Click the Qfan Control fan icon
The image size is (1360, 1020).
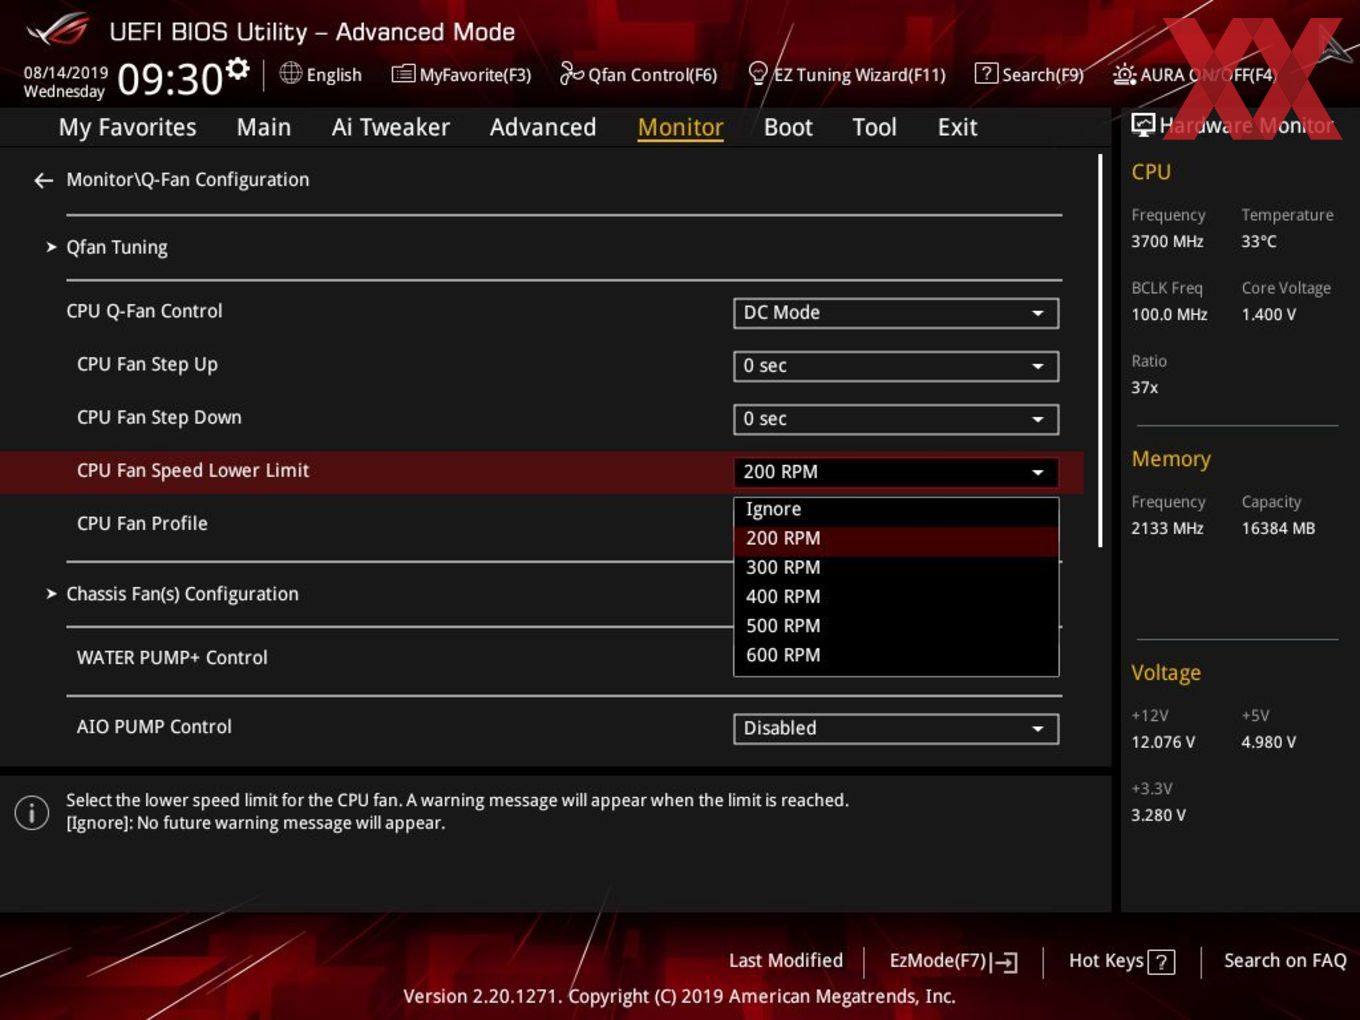click(571, 73)
